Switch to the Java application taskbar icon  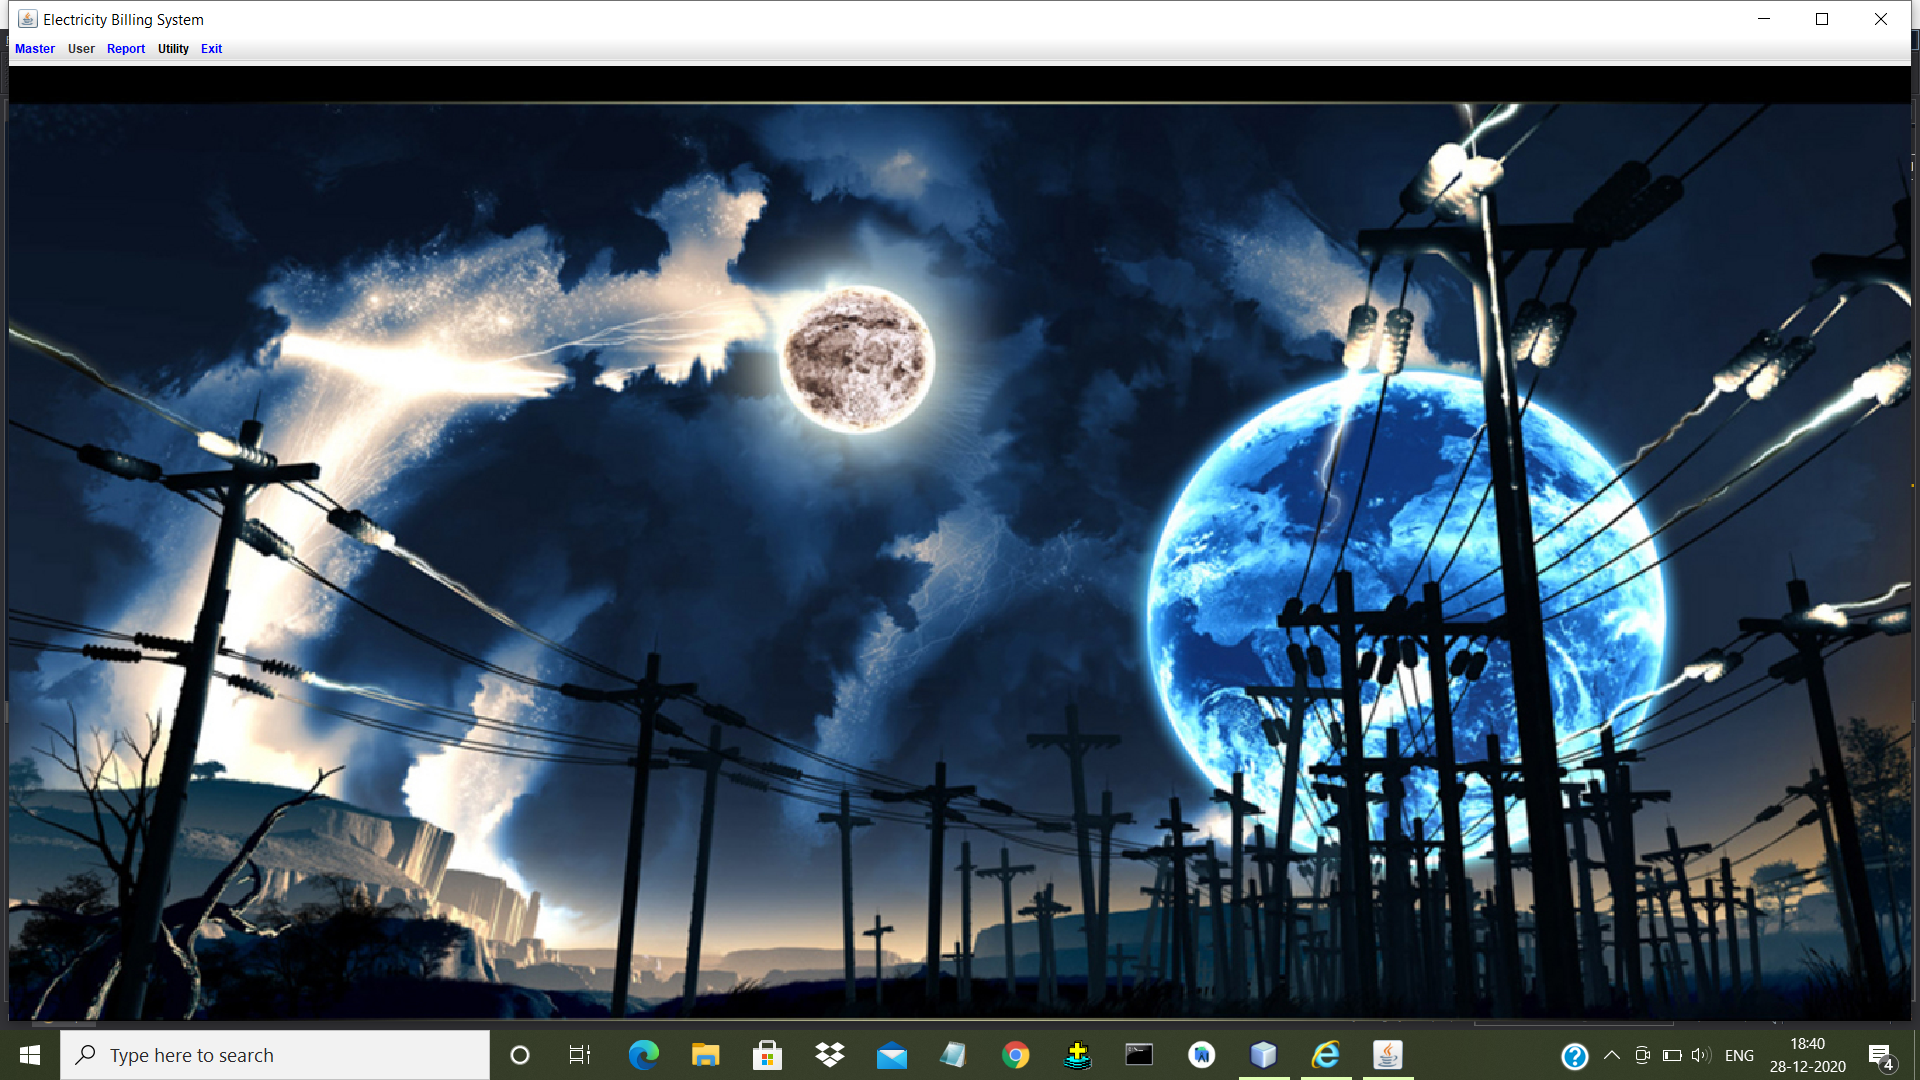click(x=1387, y=1055)
